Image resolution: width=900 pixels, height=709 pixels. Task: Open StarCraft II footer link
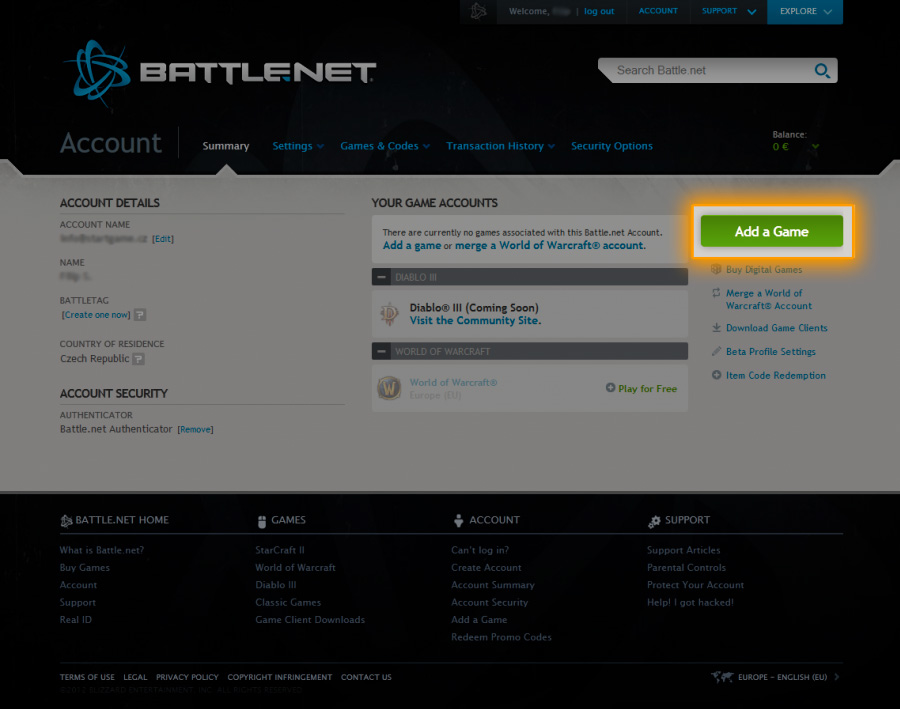(x=280, y=550)
